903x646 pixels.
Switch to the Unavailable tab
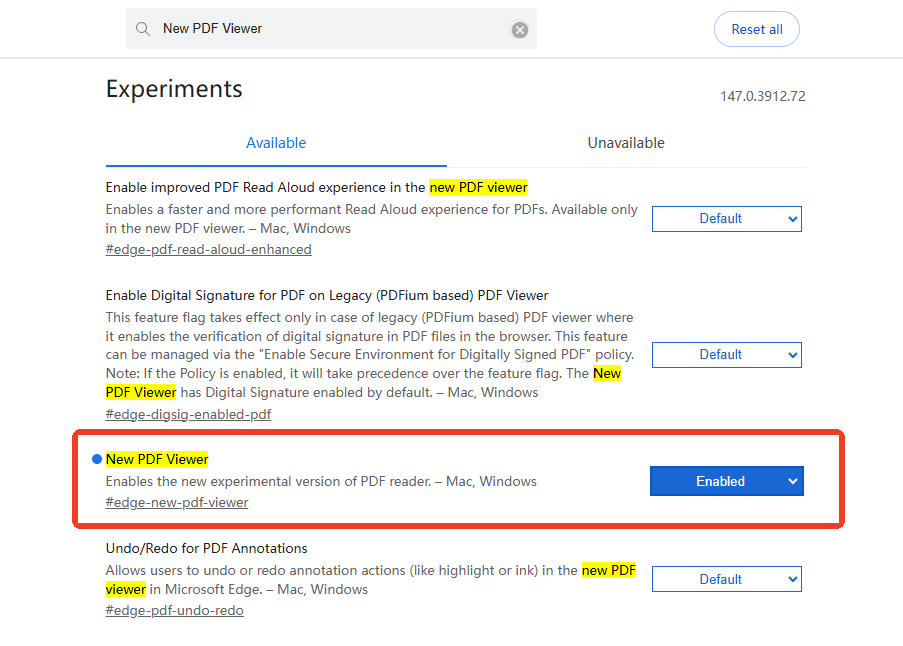(x=626, y=143)
